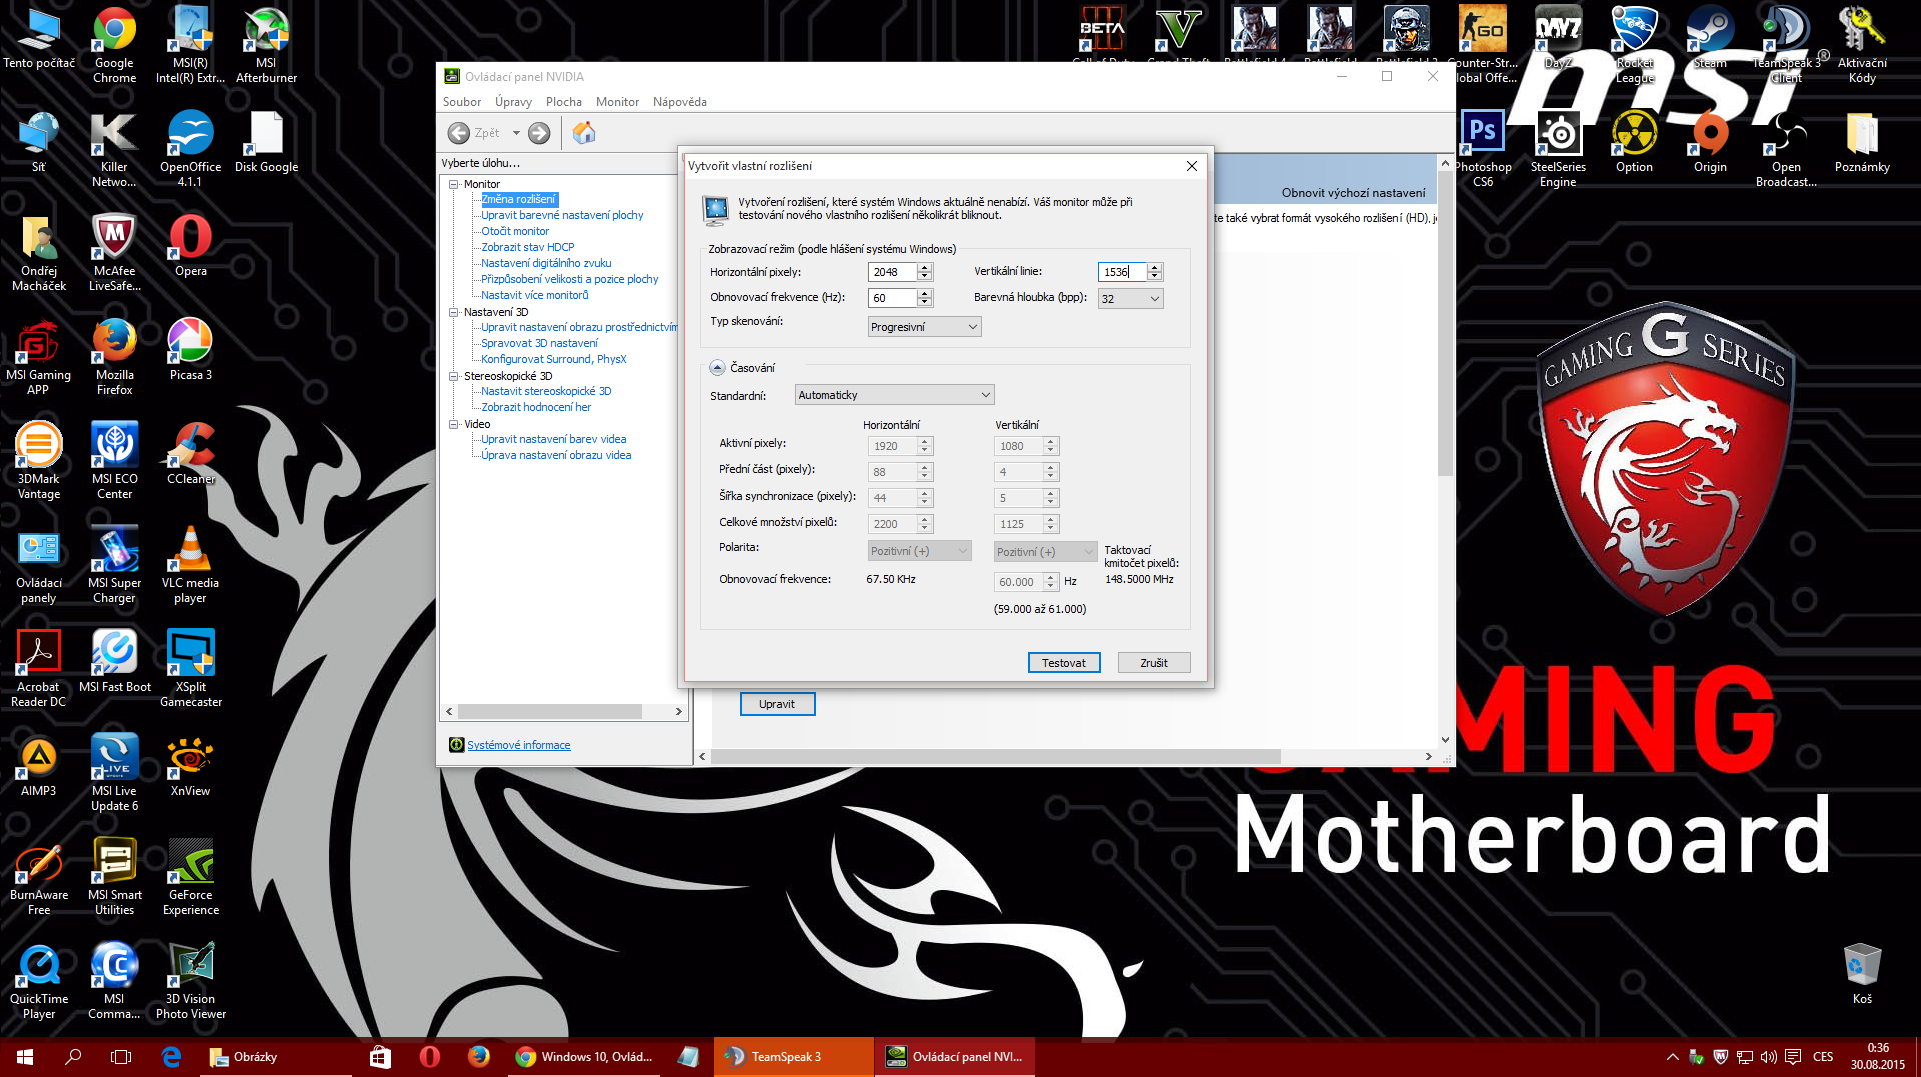Image resolution: width=1921 pixels, height=1077 pixels.
Task: Open the Typ skenování Progresivní dropdown
Action: (x=924, y=327)
